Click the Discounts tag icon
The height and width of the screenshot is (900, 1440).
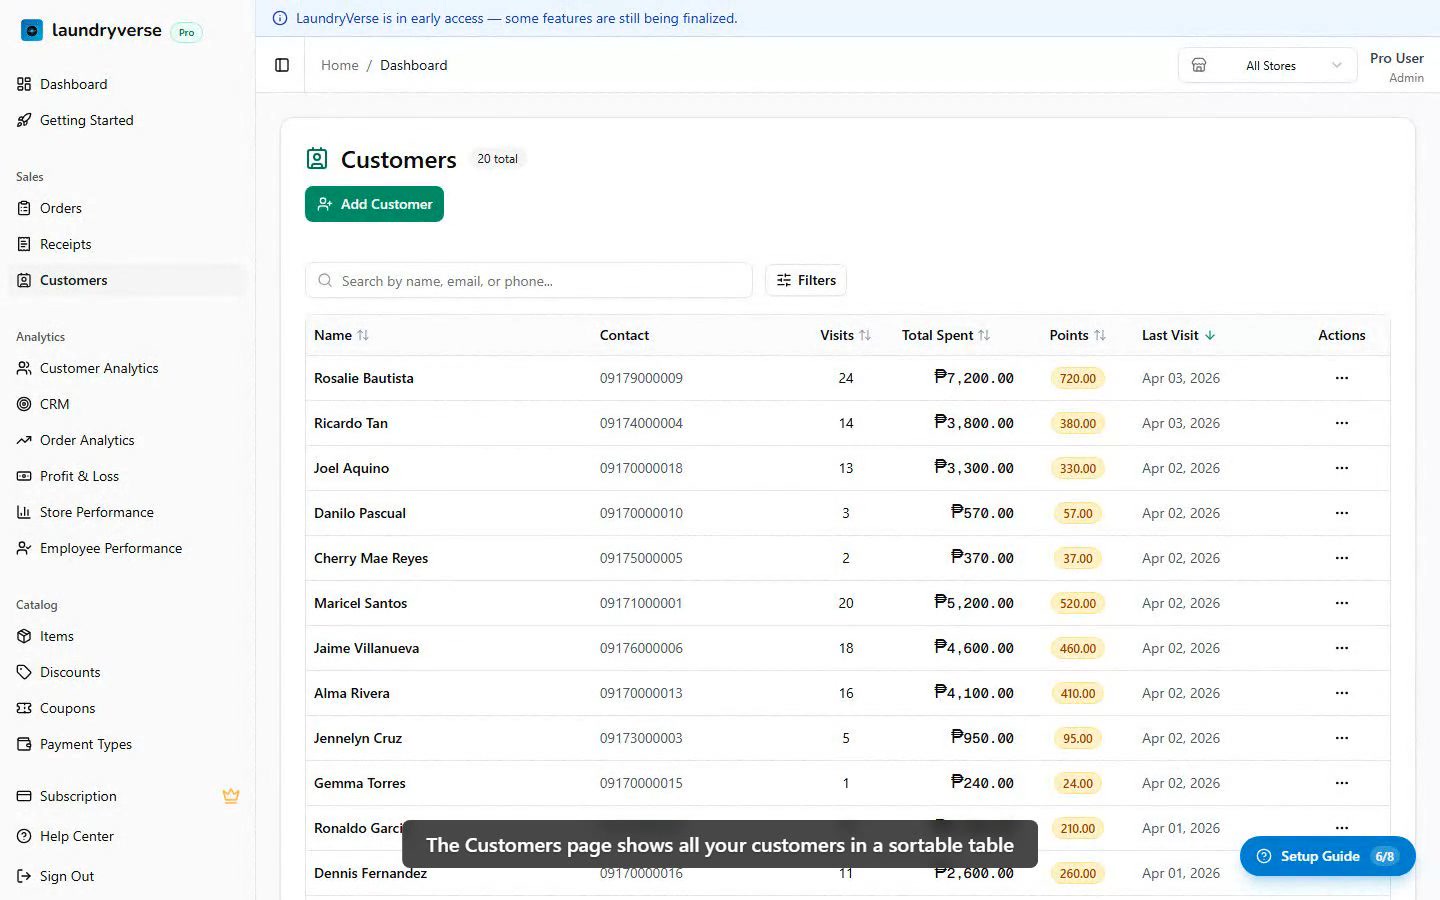(24, 672)
